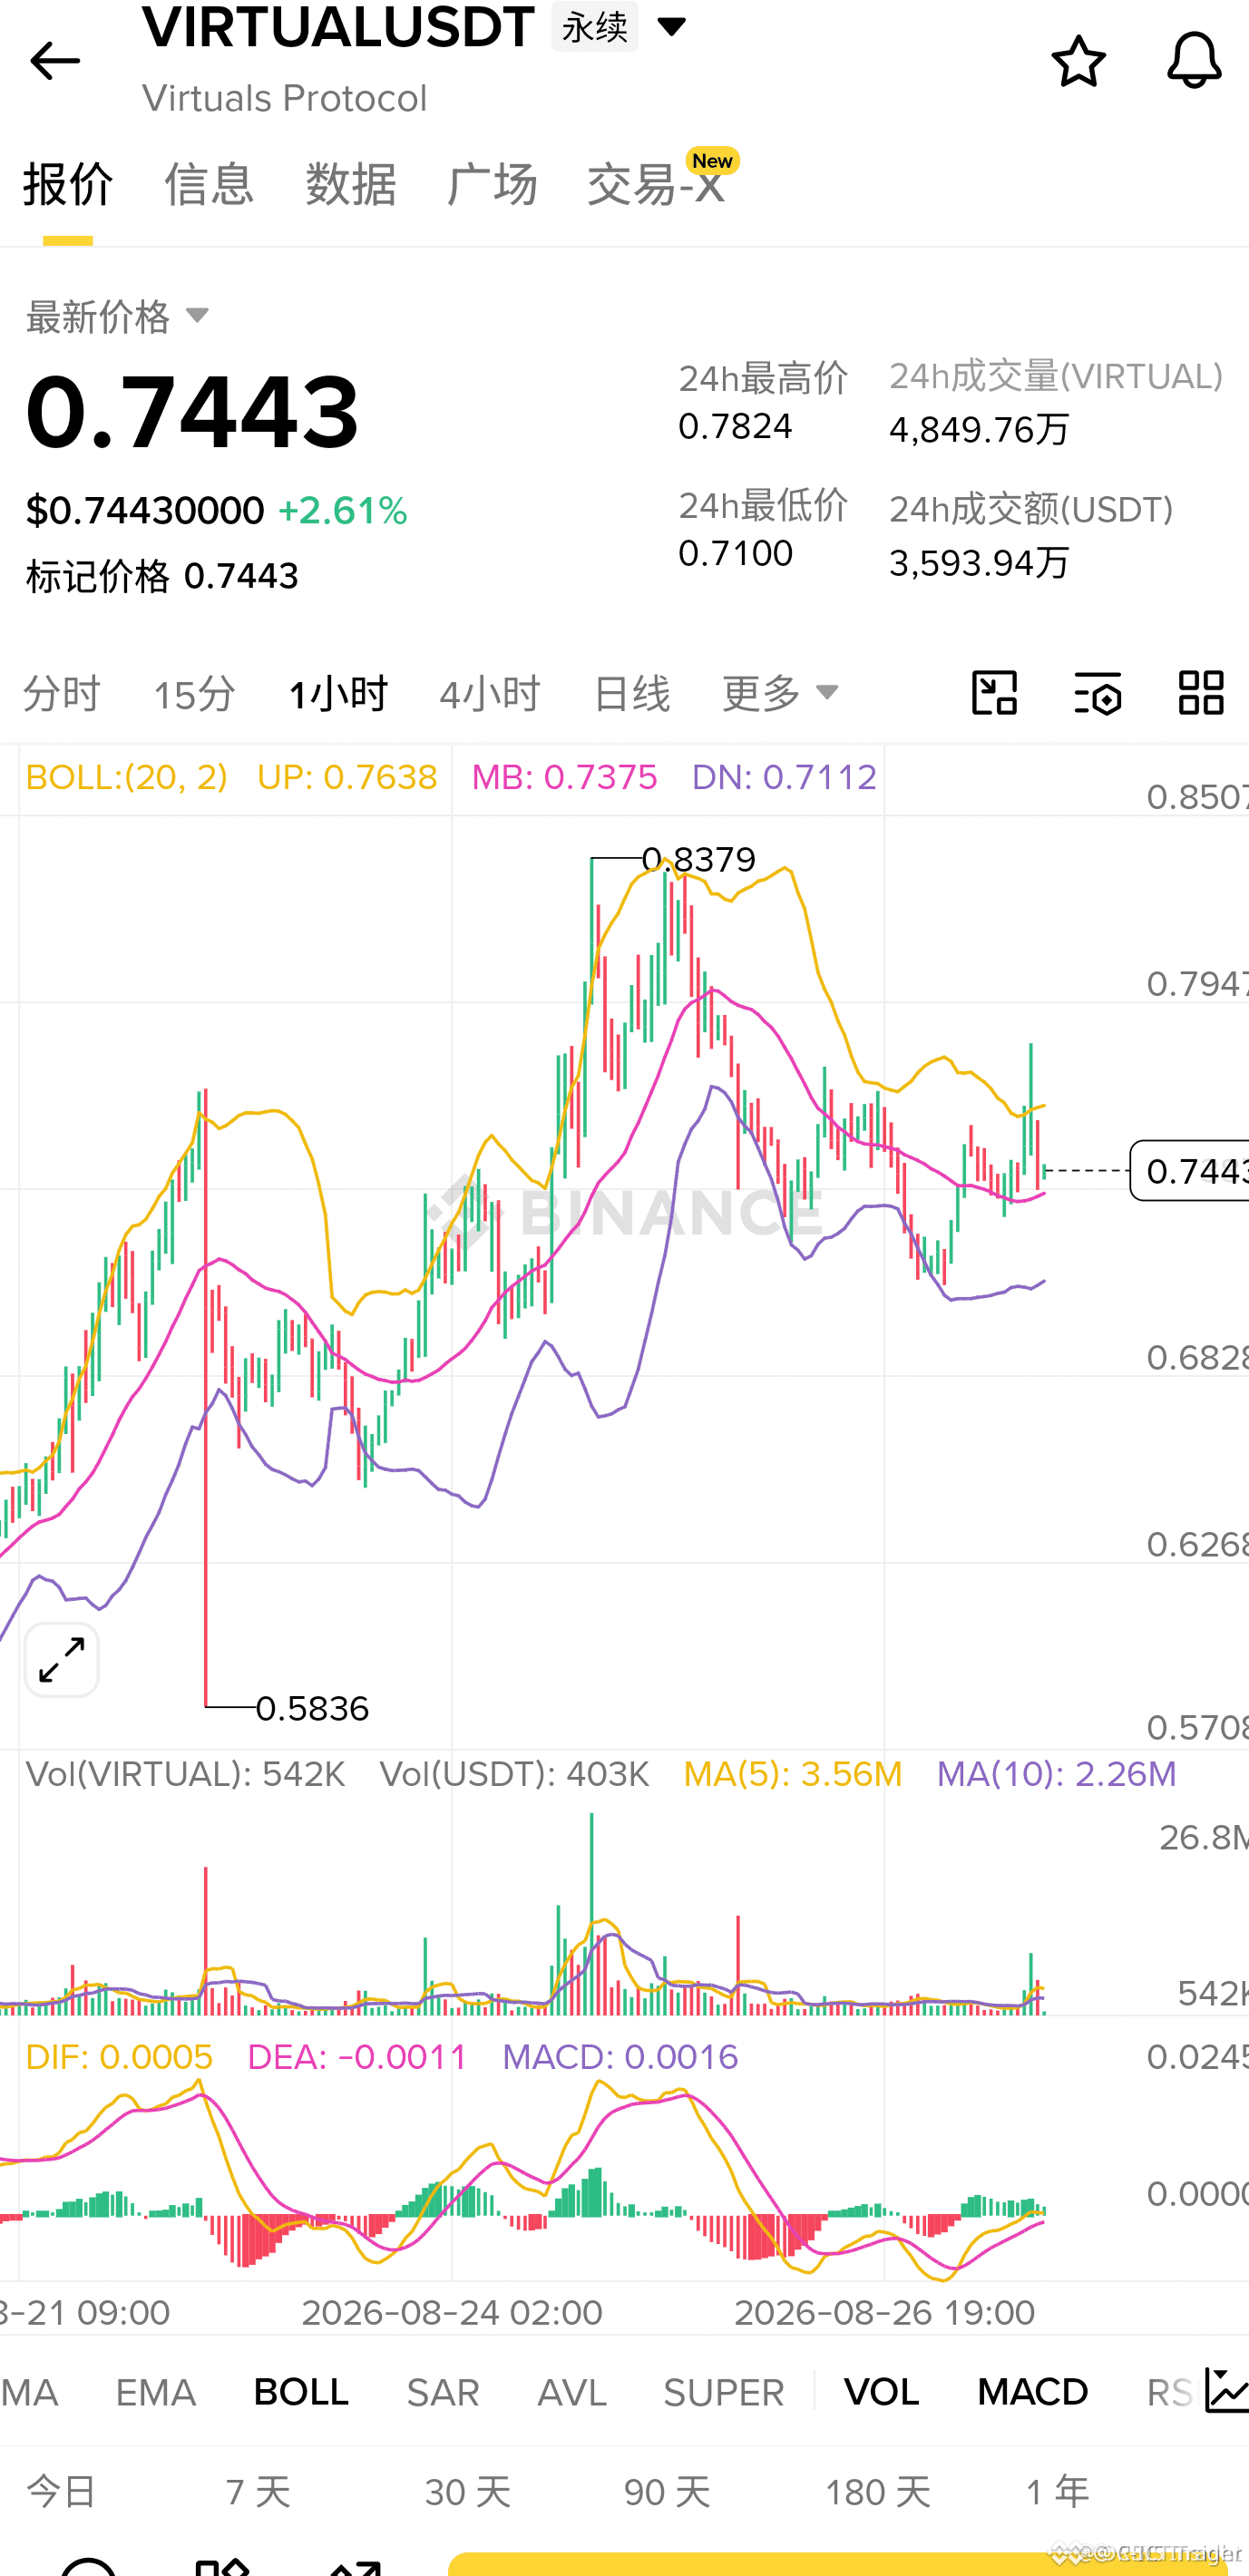Select the 30 天 performance range
The image size is (1249, 2576).
coord(468,2491)
